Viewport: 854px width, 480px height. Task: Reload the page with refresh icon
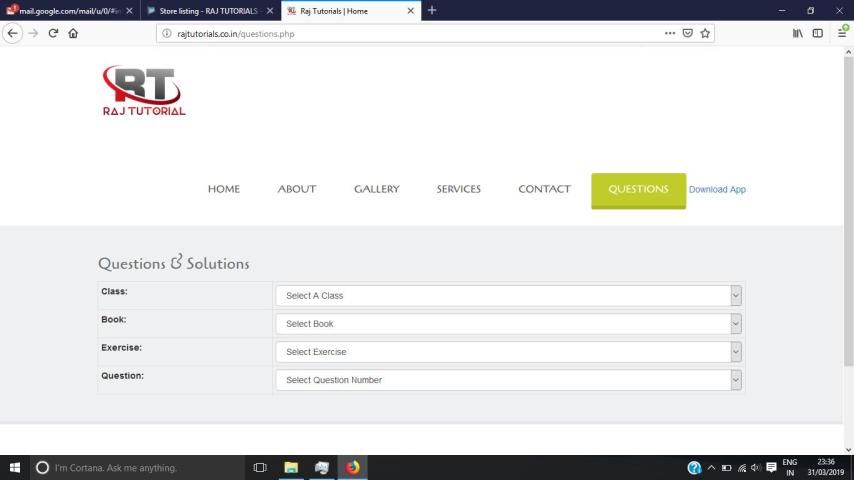click(52, 33)
